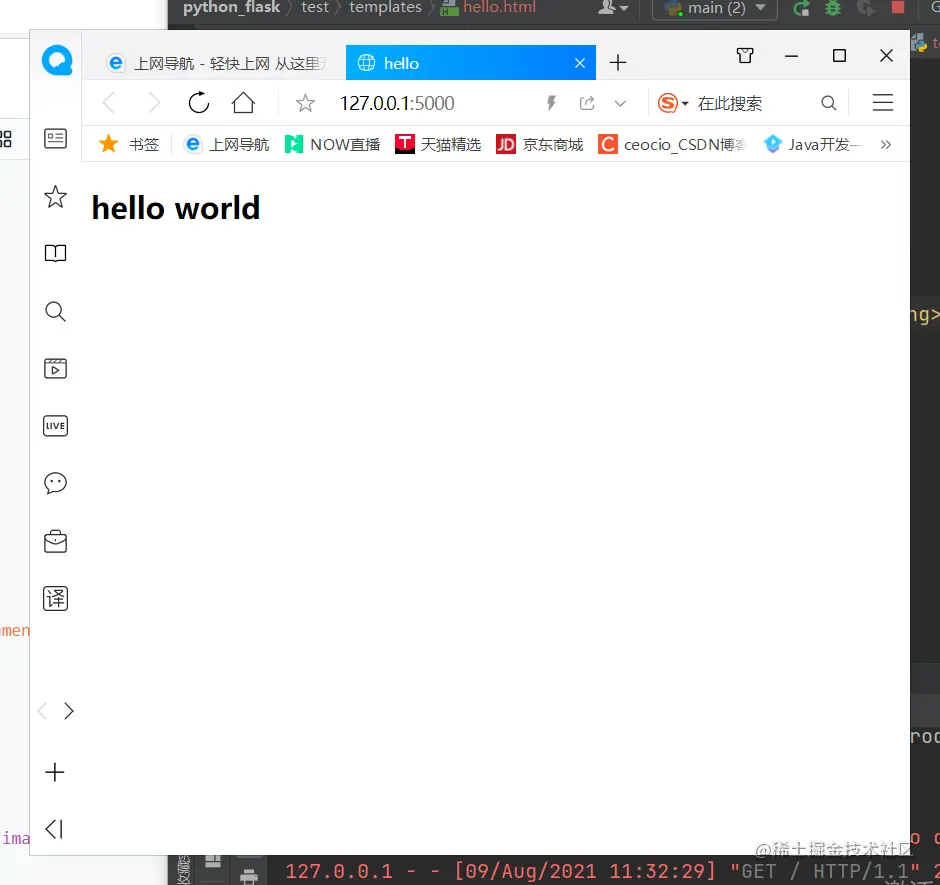Click the 127.0.0.1:5000 address field
The width and height of the screenshot is (940, 885).
pos(397,103)
